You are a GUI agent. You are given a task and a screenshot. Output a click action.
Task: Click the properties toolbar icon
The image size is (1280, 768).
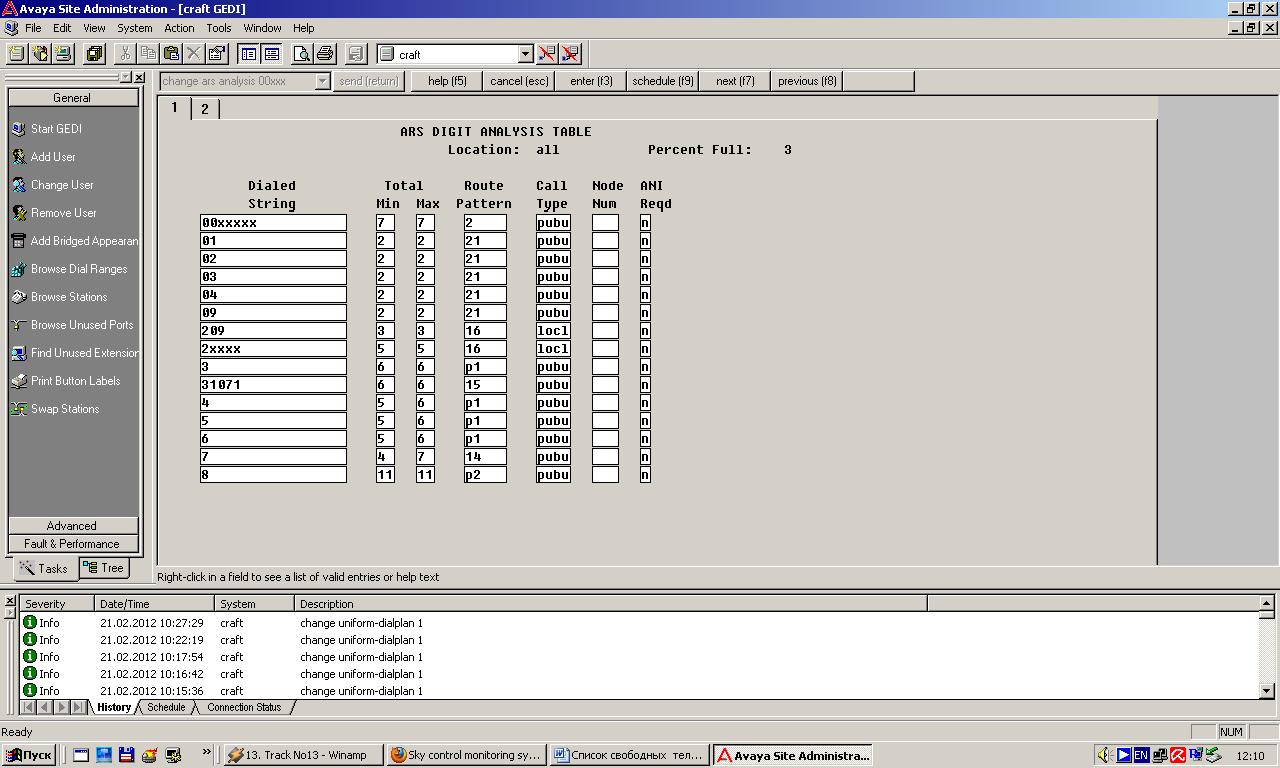(217, 54)
